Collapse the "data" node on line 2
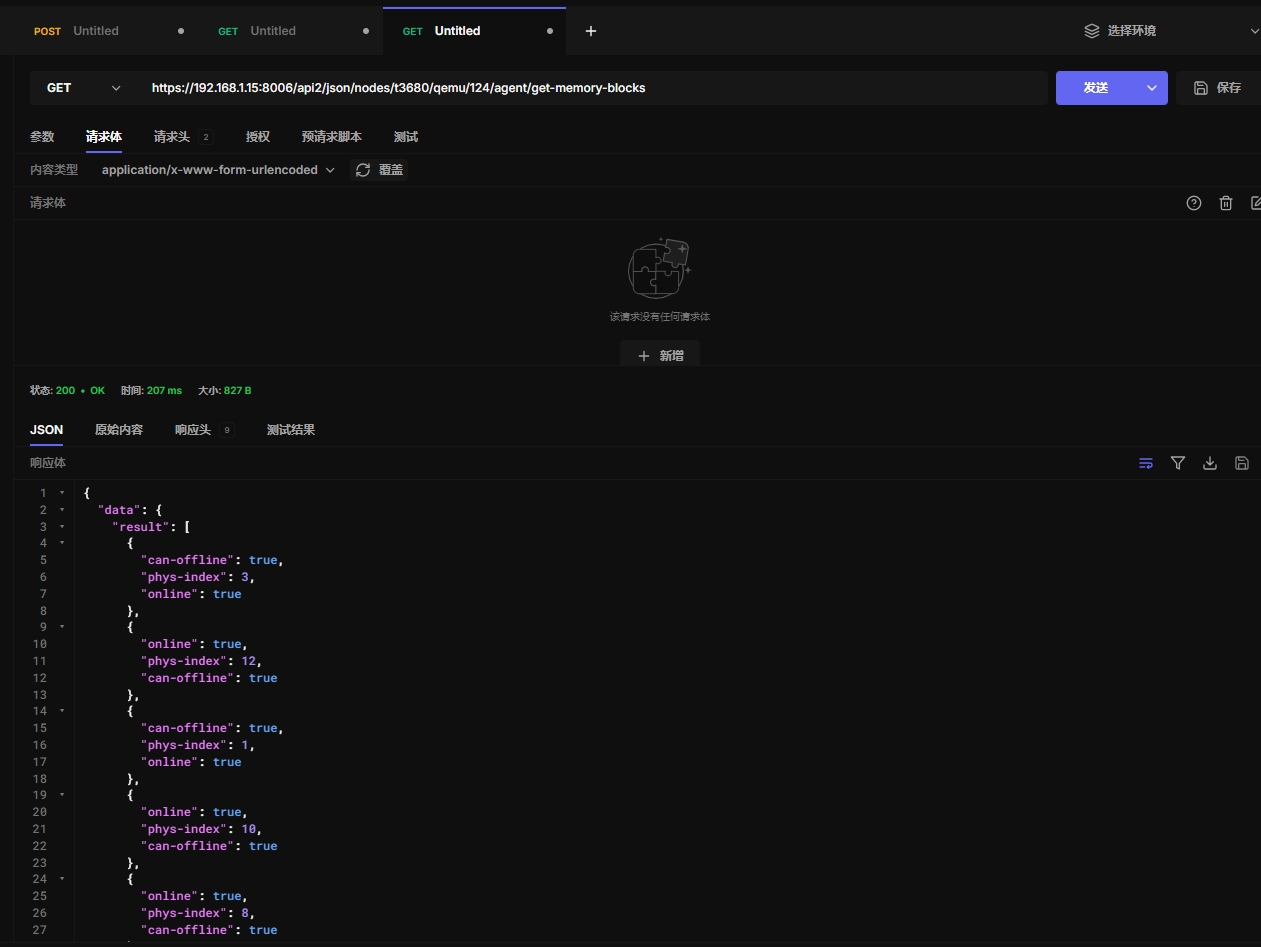The image size is (1261, 947). pos(62,510)
